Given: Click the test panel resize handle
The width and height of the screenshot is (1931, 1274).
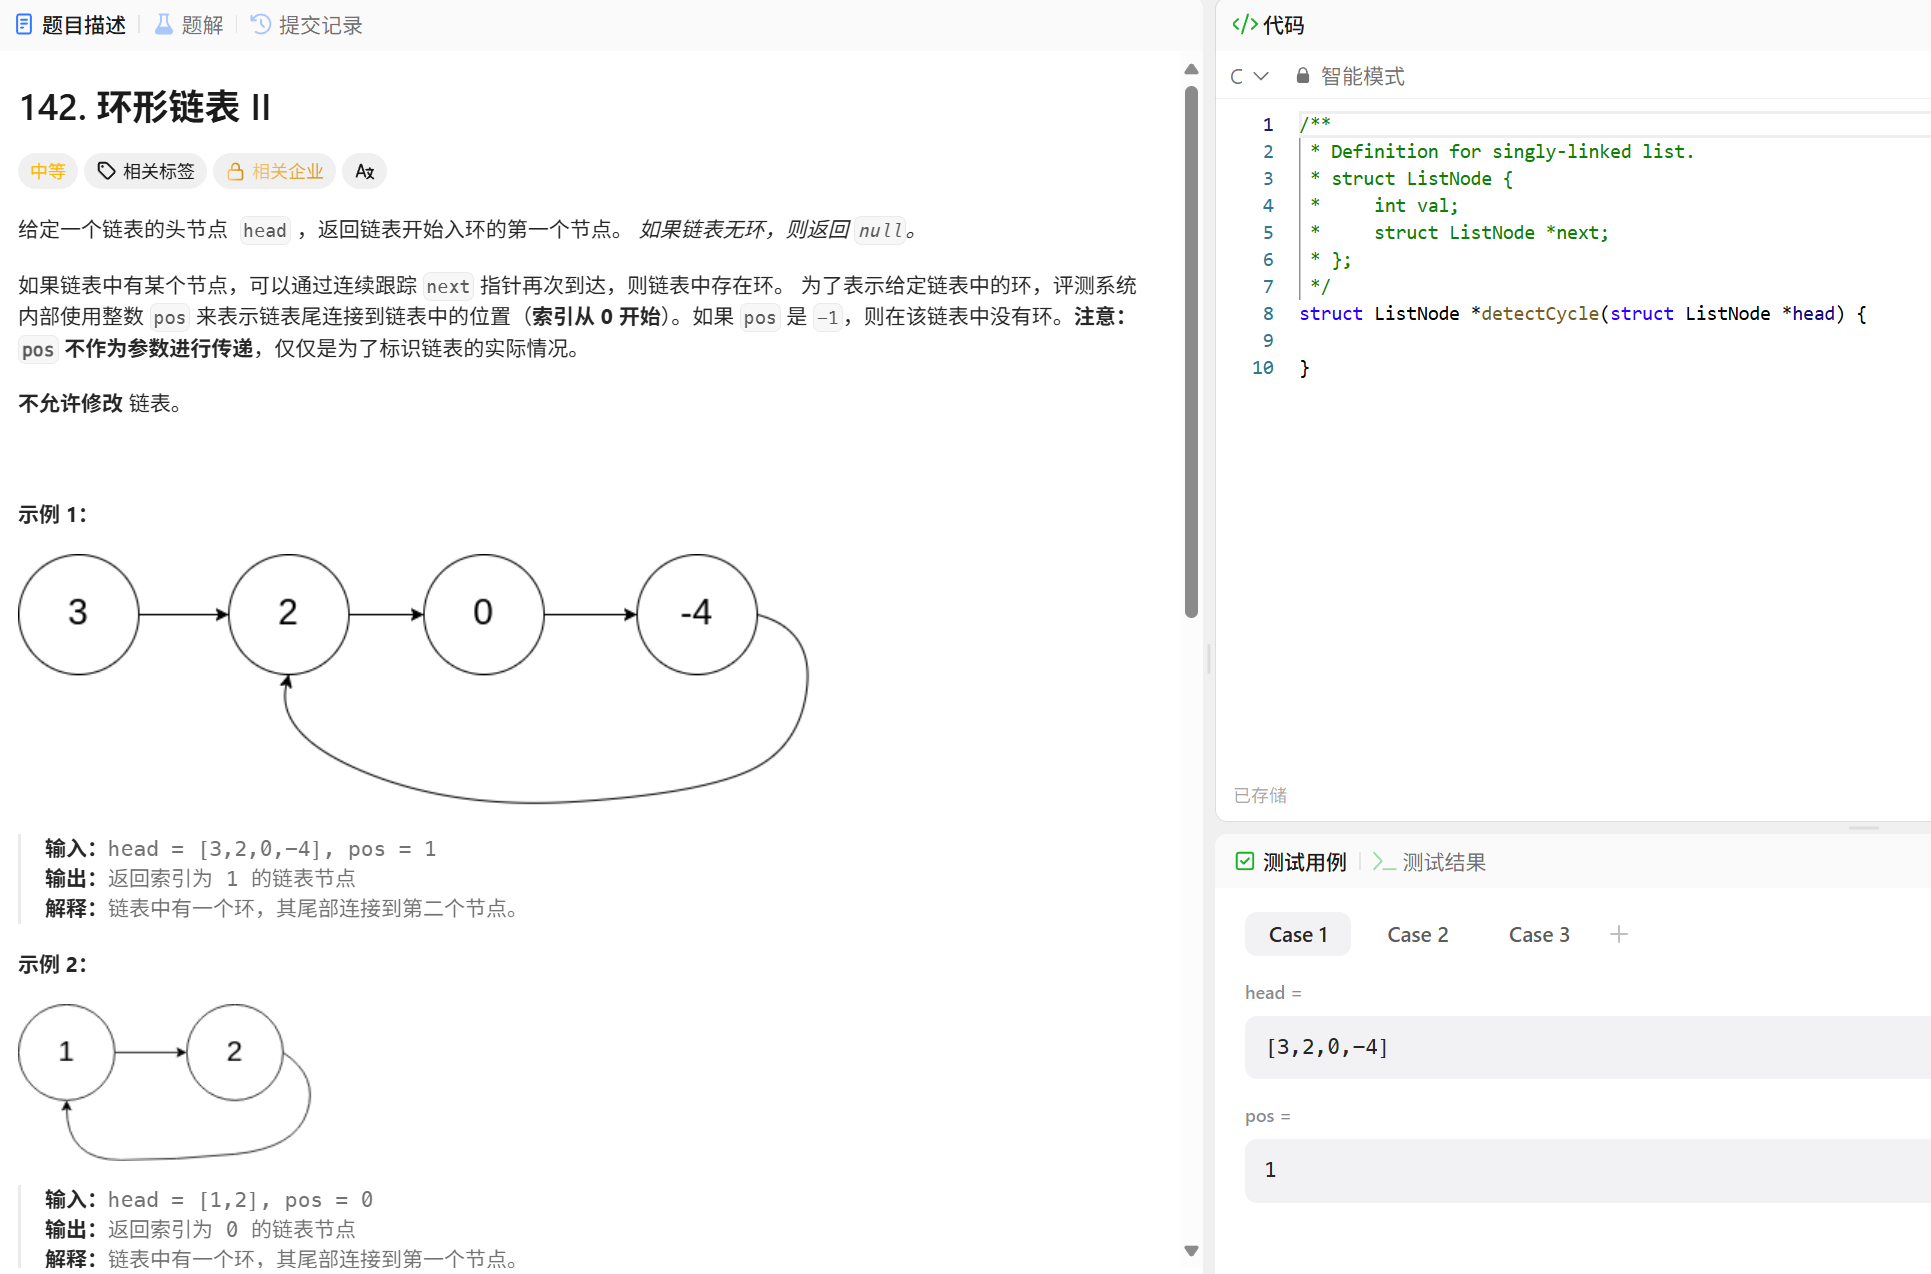Looking at the screenshot, I should point(1864,828).
